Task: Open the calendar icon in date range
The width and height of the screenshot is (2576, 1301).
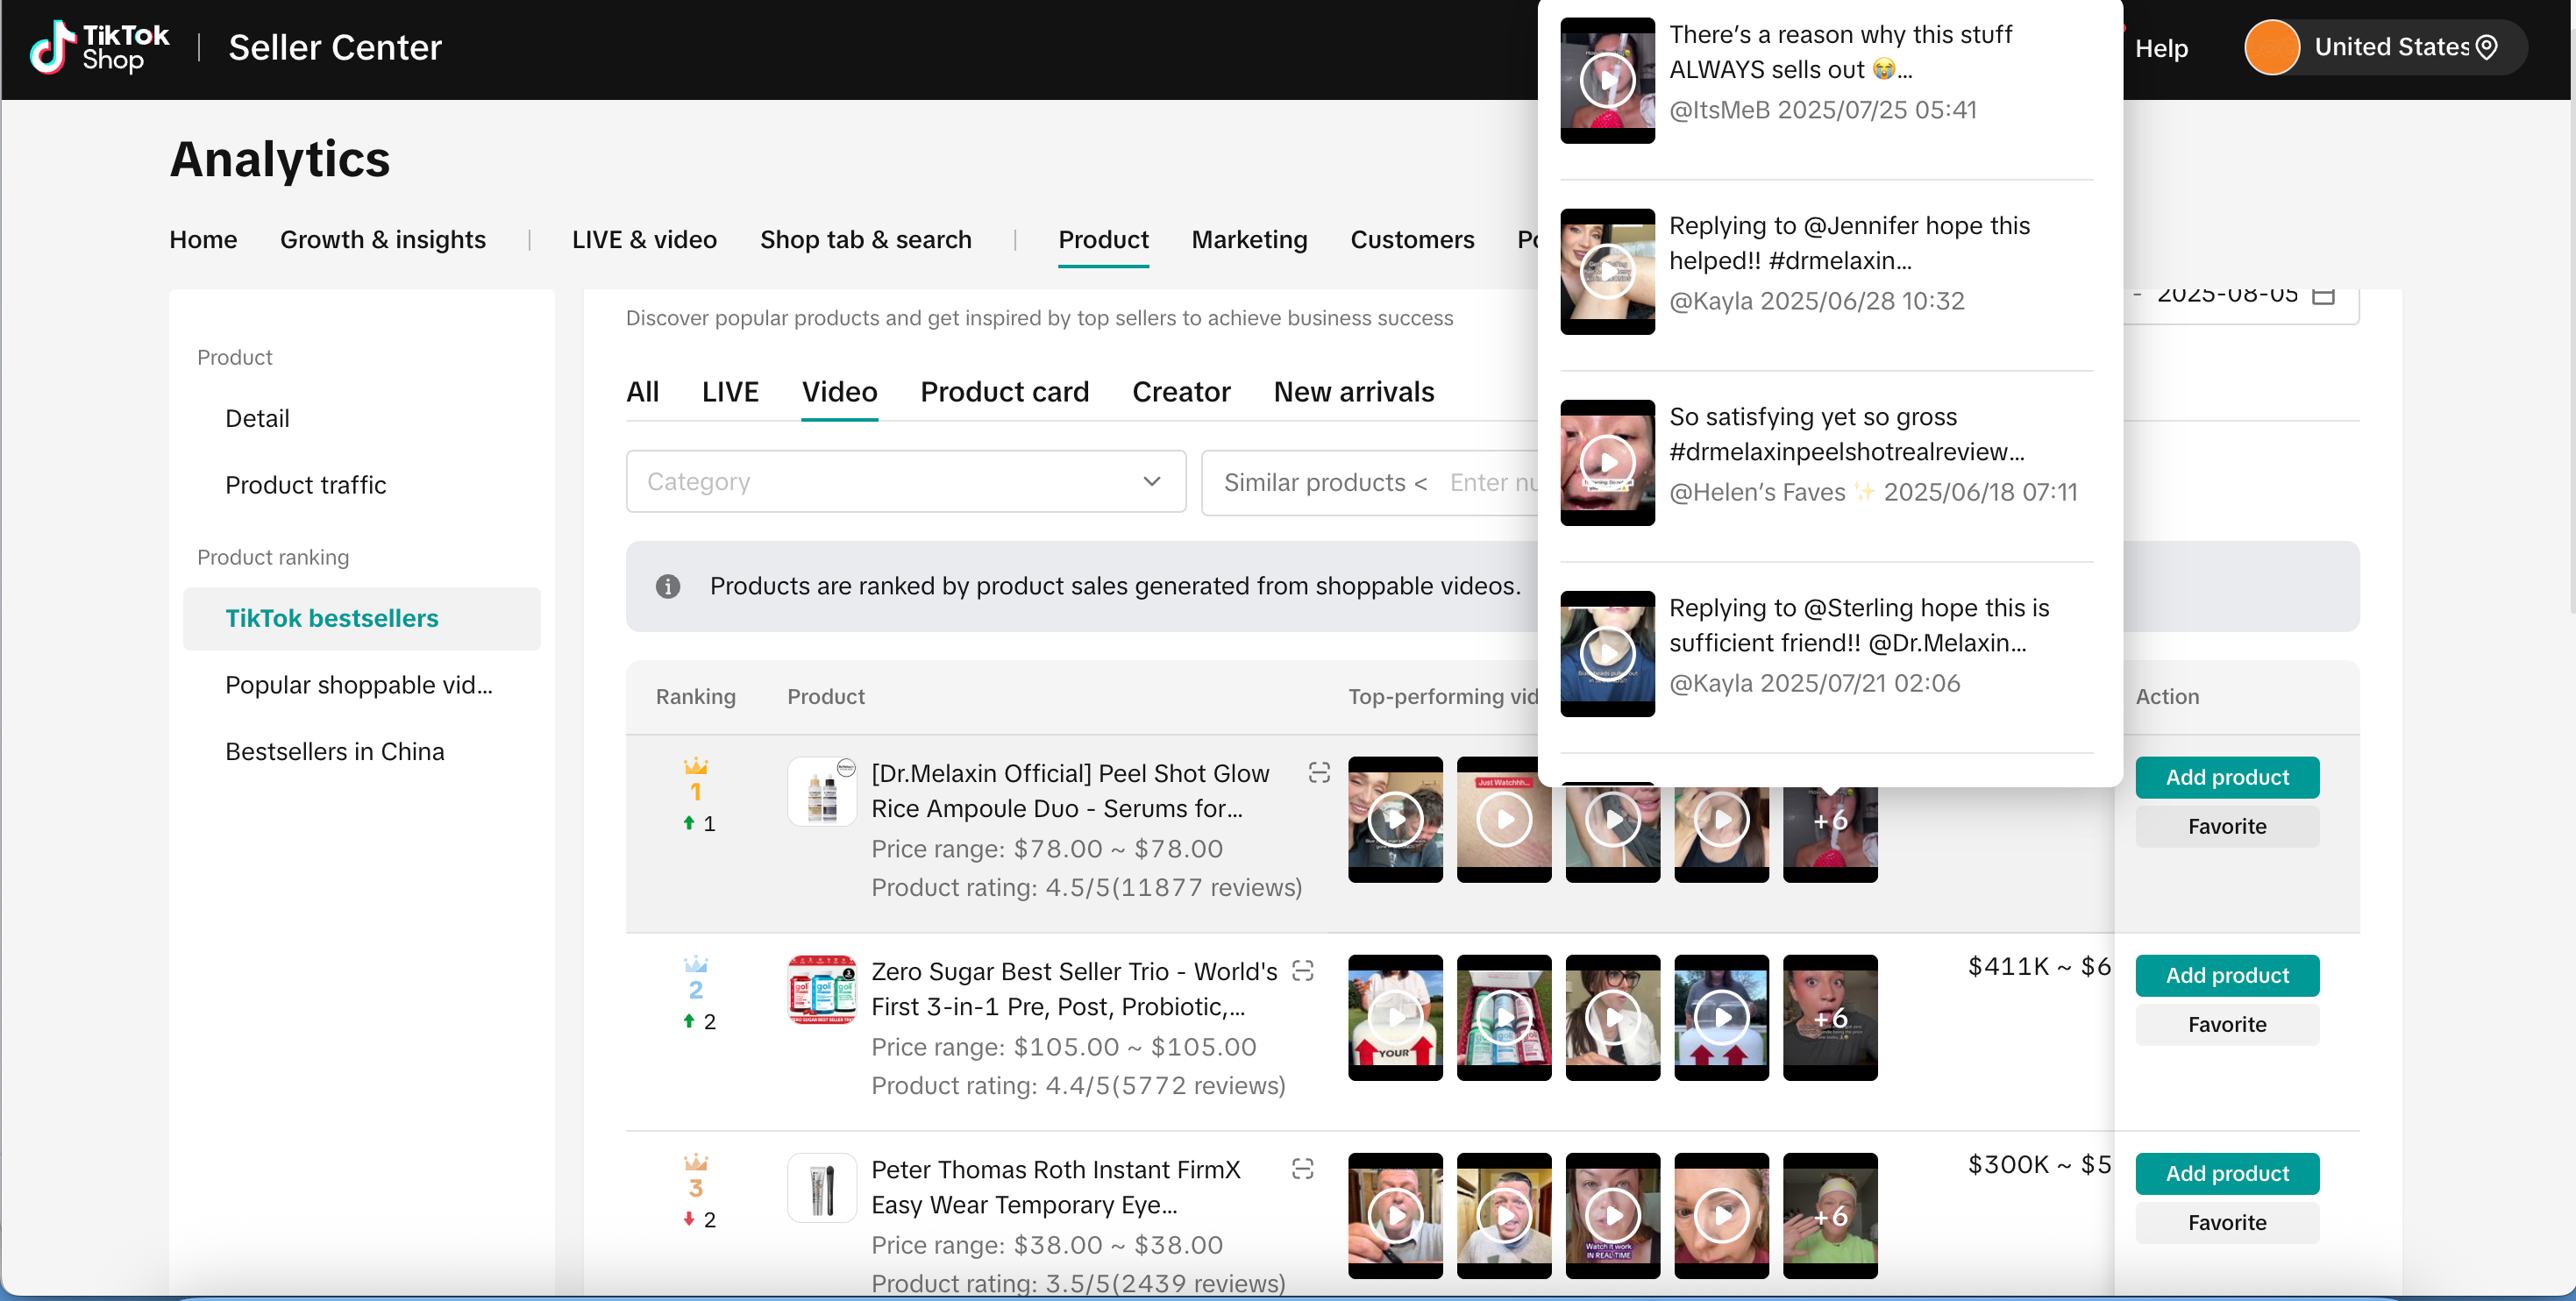Action: coord(2324,296)
